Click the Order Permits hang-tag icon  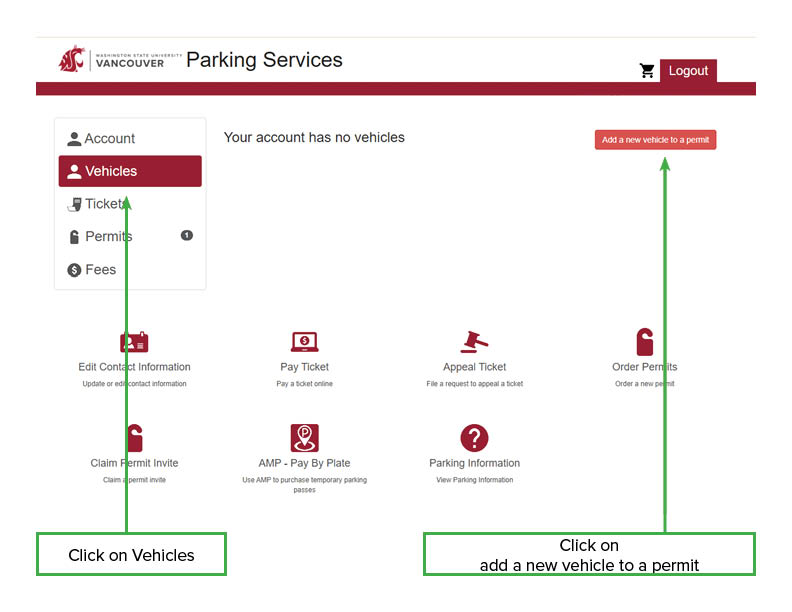click(x=645, y=342)
